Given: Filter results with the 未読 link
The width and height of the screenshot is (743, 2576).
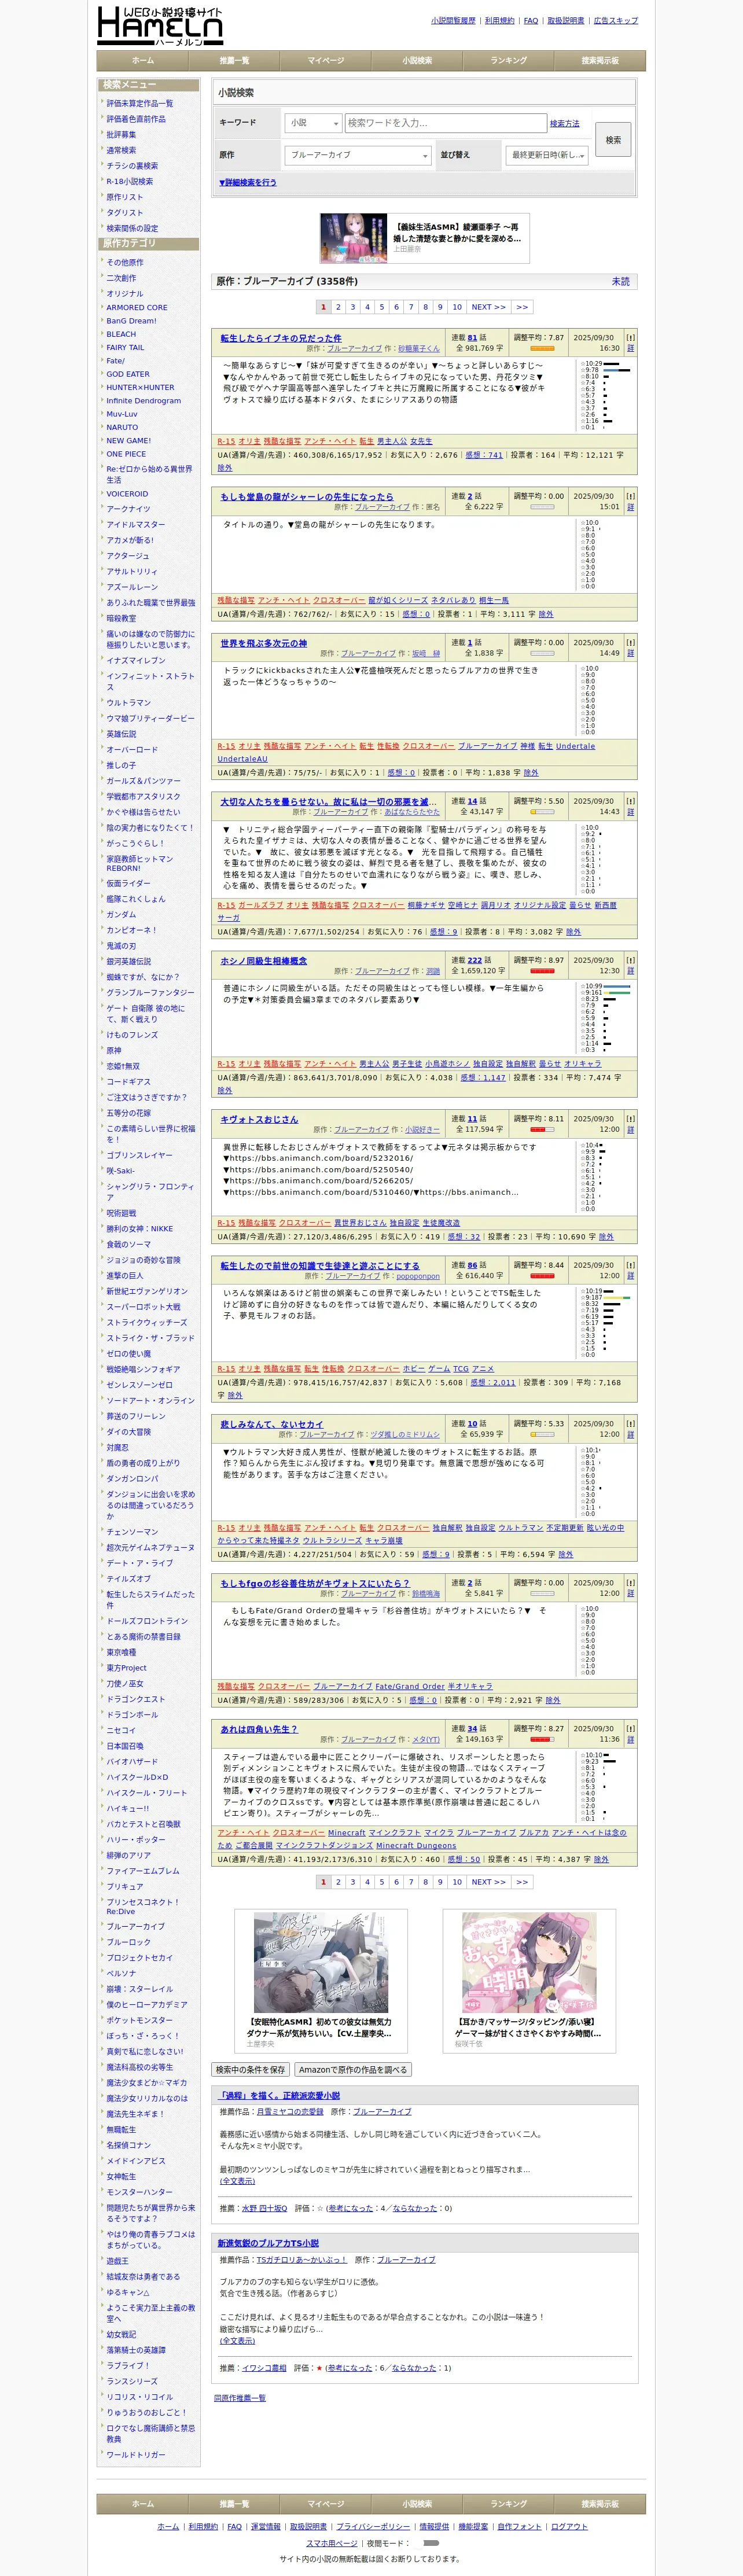Looking at the screenshot, I should pos(621,282).
